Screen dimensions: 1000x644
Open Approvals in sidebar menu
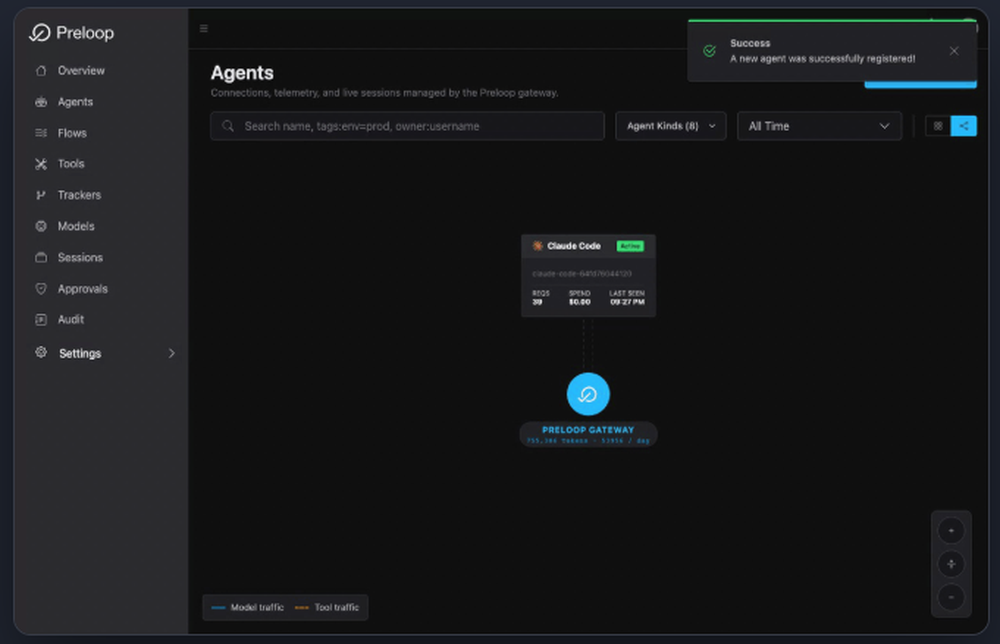82,289
